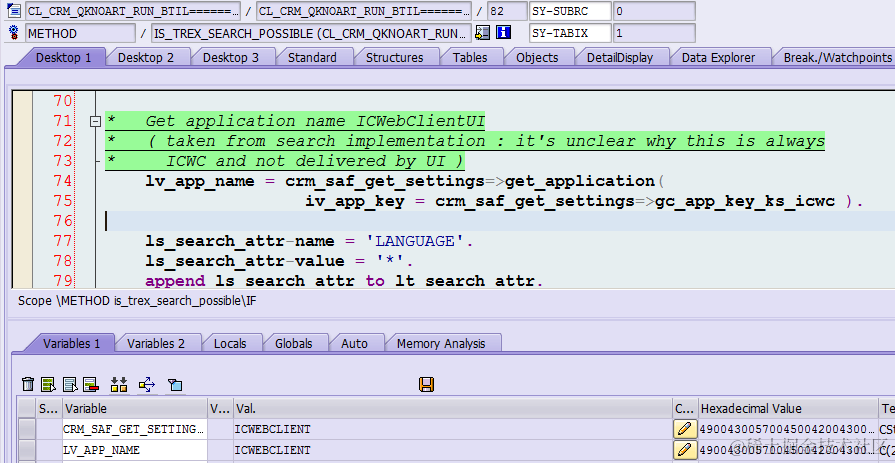Click the delete (trash) icon in variables toolbar
This screenshot has width=895, height=463.
(x=28, y=384)
